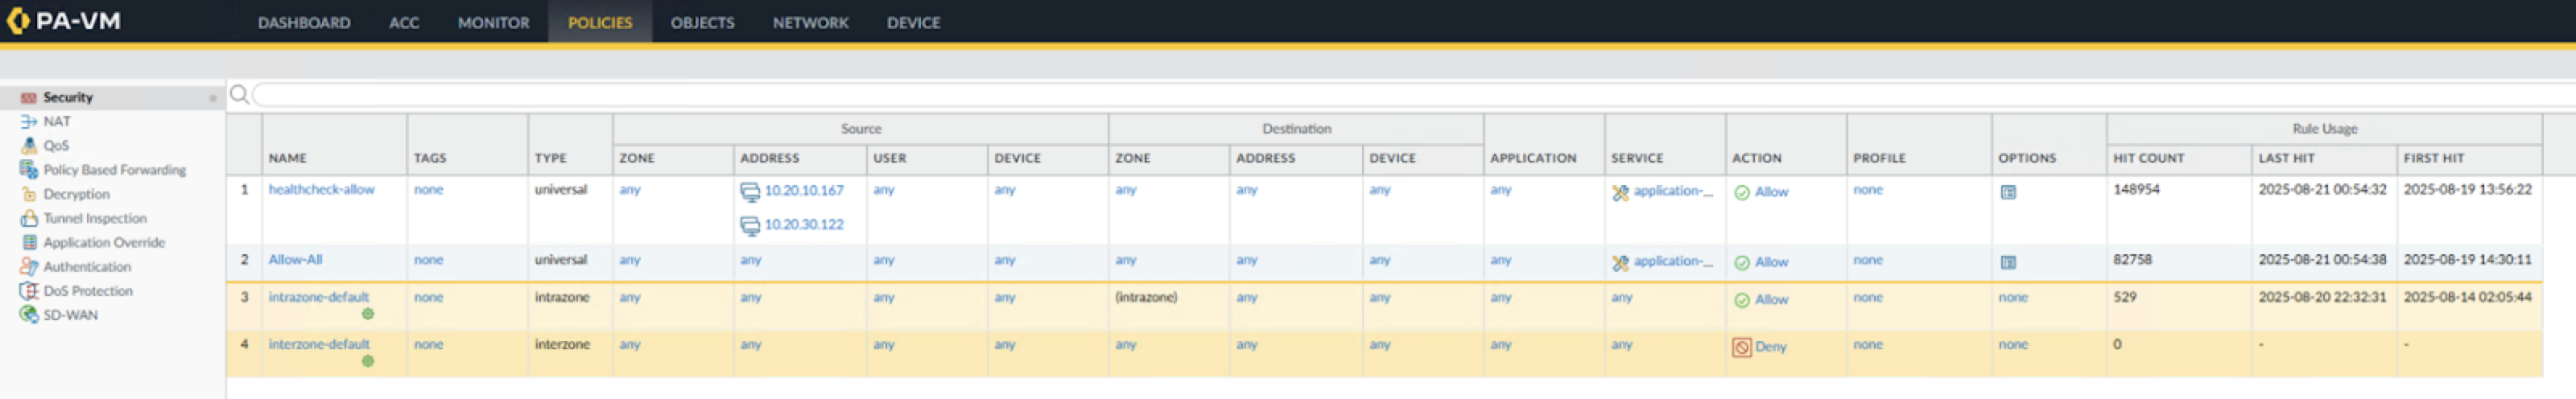Screen dimensions: 2576x399
Task: Open Application Override policies
Action: pyautogui.click(x=104, y=242)
